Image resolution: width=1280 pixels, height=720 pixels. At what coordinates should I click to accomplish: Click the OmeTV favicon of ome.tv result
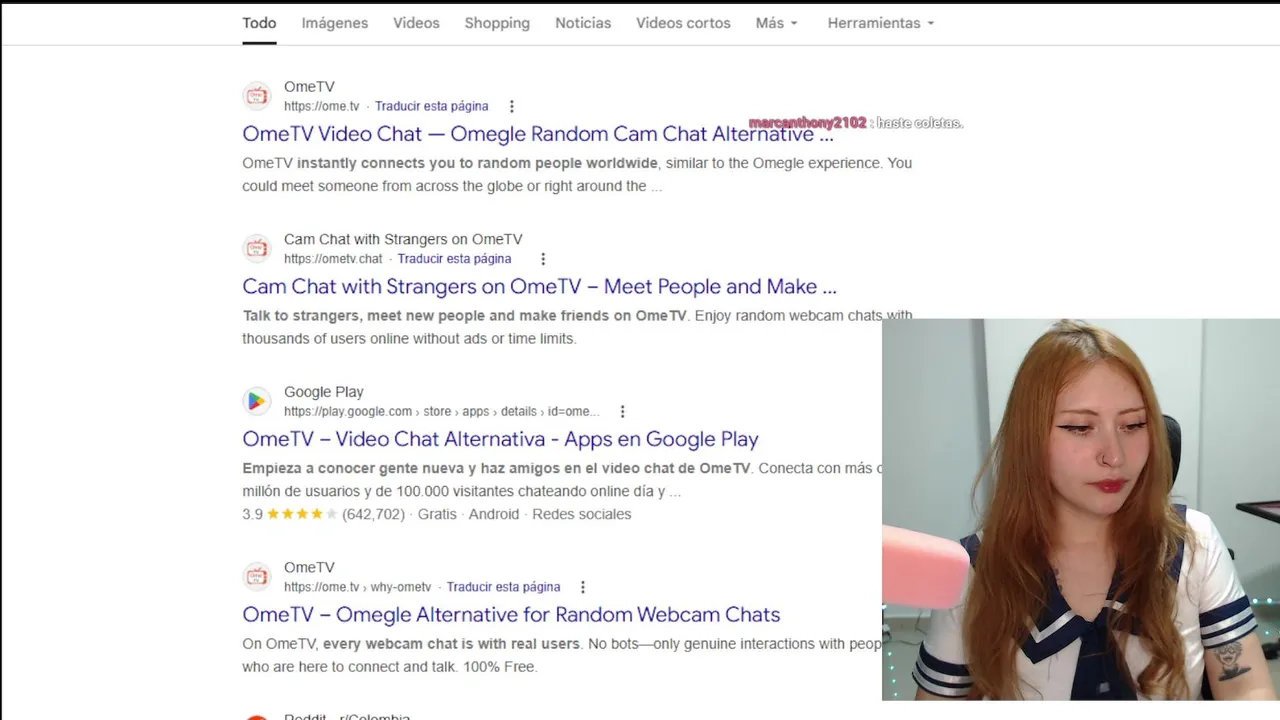[257, 96]
